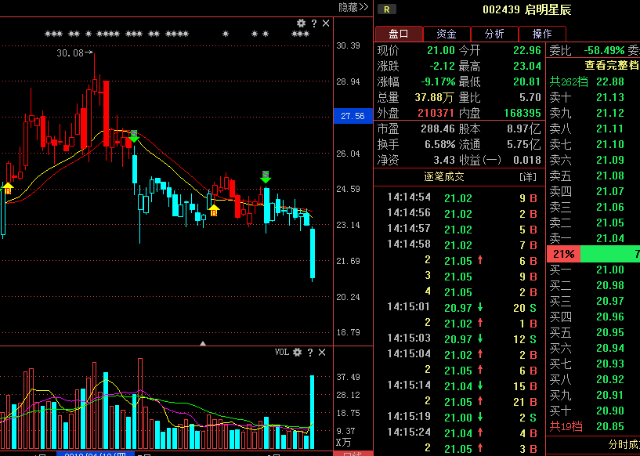Select the 14:15:03 trade row at 20.97
The width and height of the screenshot is (640, 456).
point(462,339)
